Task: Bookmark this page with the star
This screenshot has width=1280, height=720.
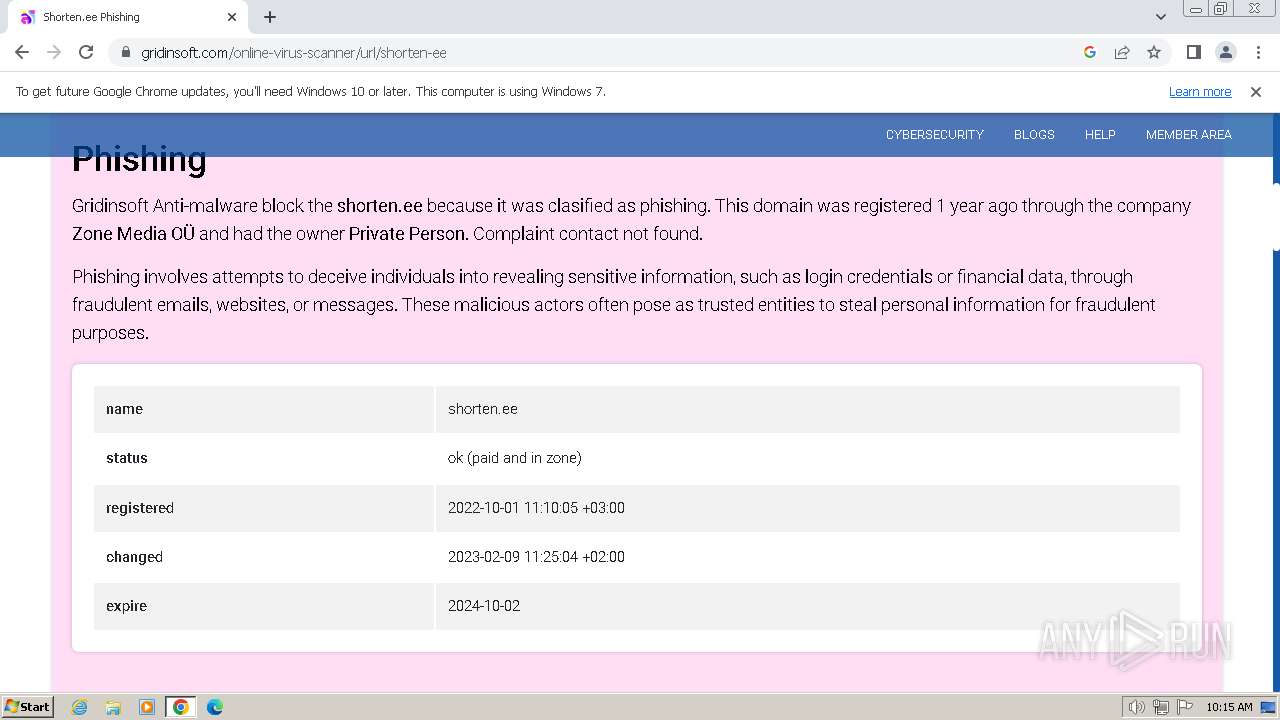Action: tap(1154, 52)
